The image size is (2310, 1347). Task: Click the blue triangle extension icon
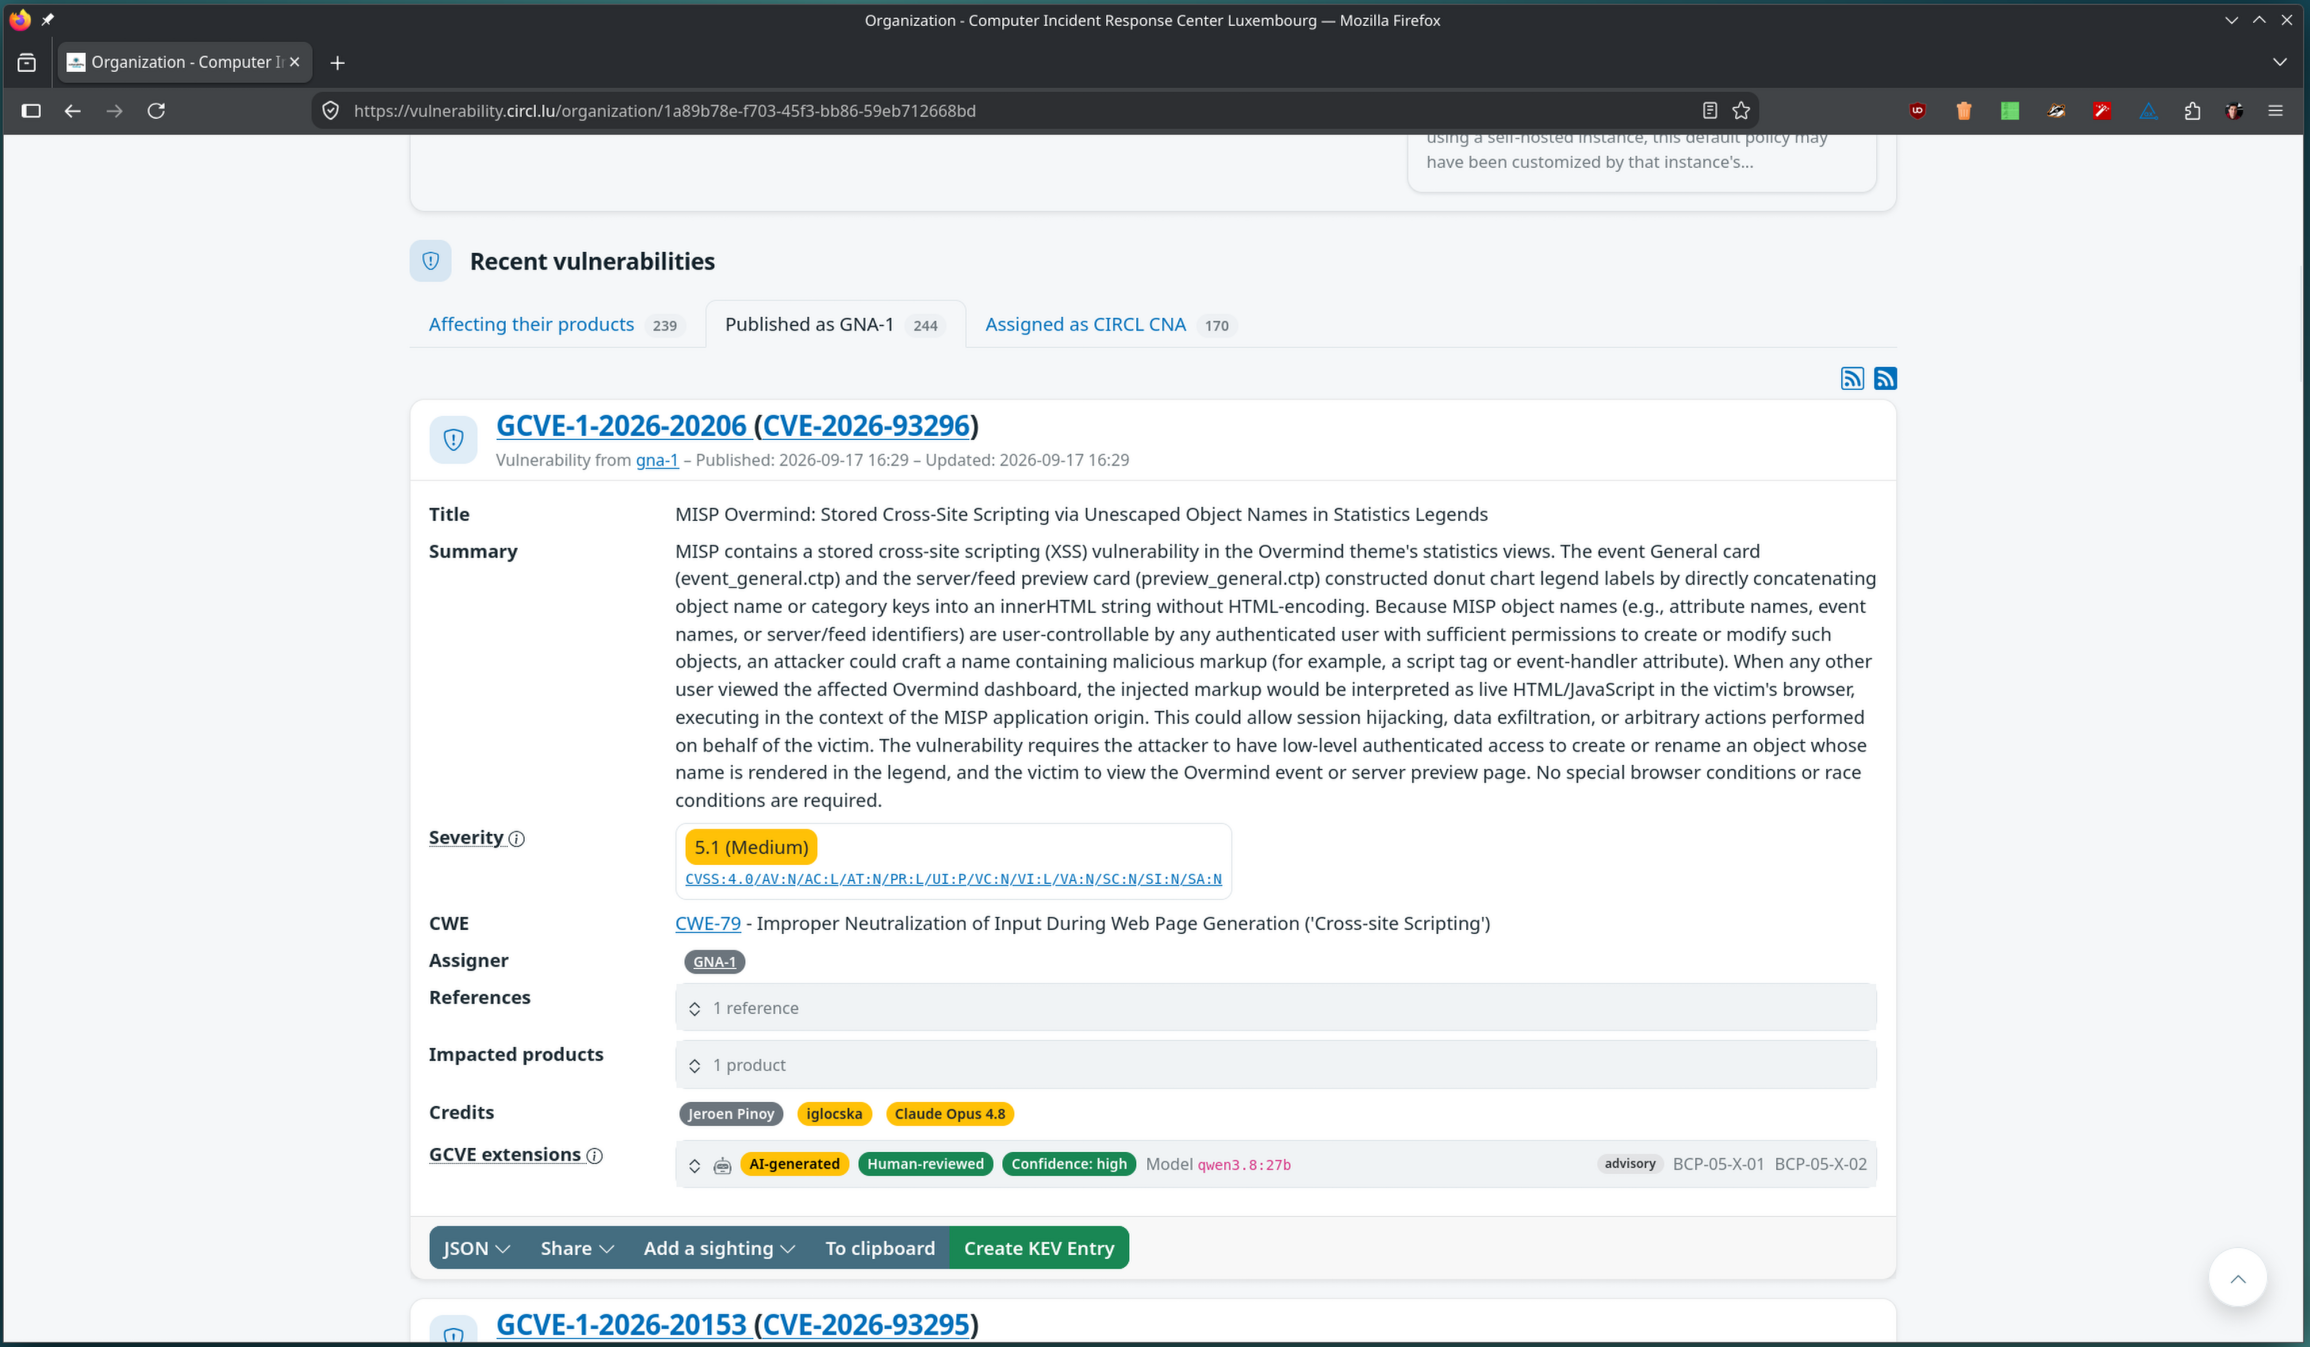pyautogui.click(x=2148, y=111)
